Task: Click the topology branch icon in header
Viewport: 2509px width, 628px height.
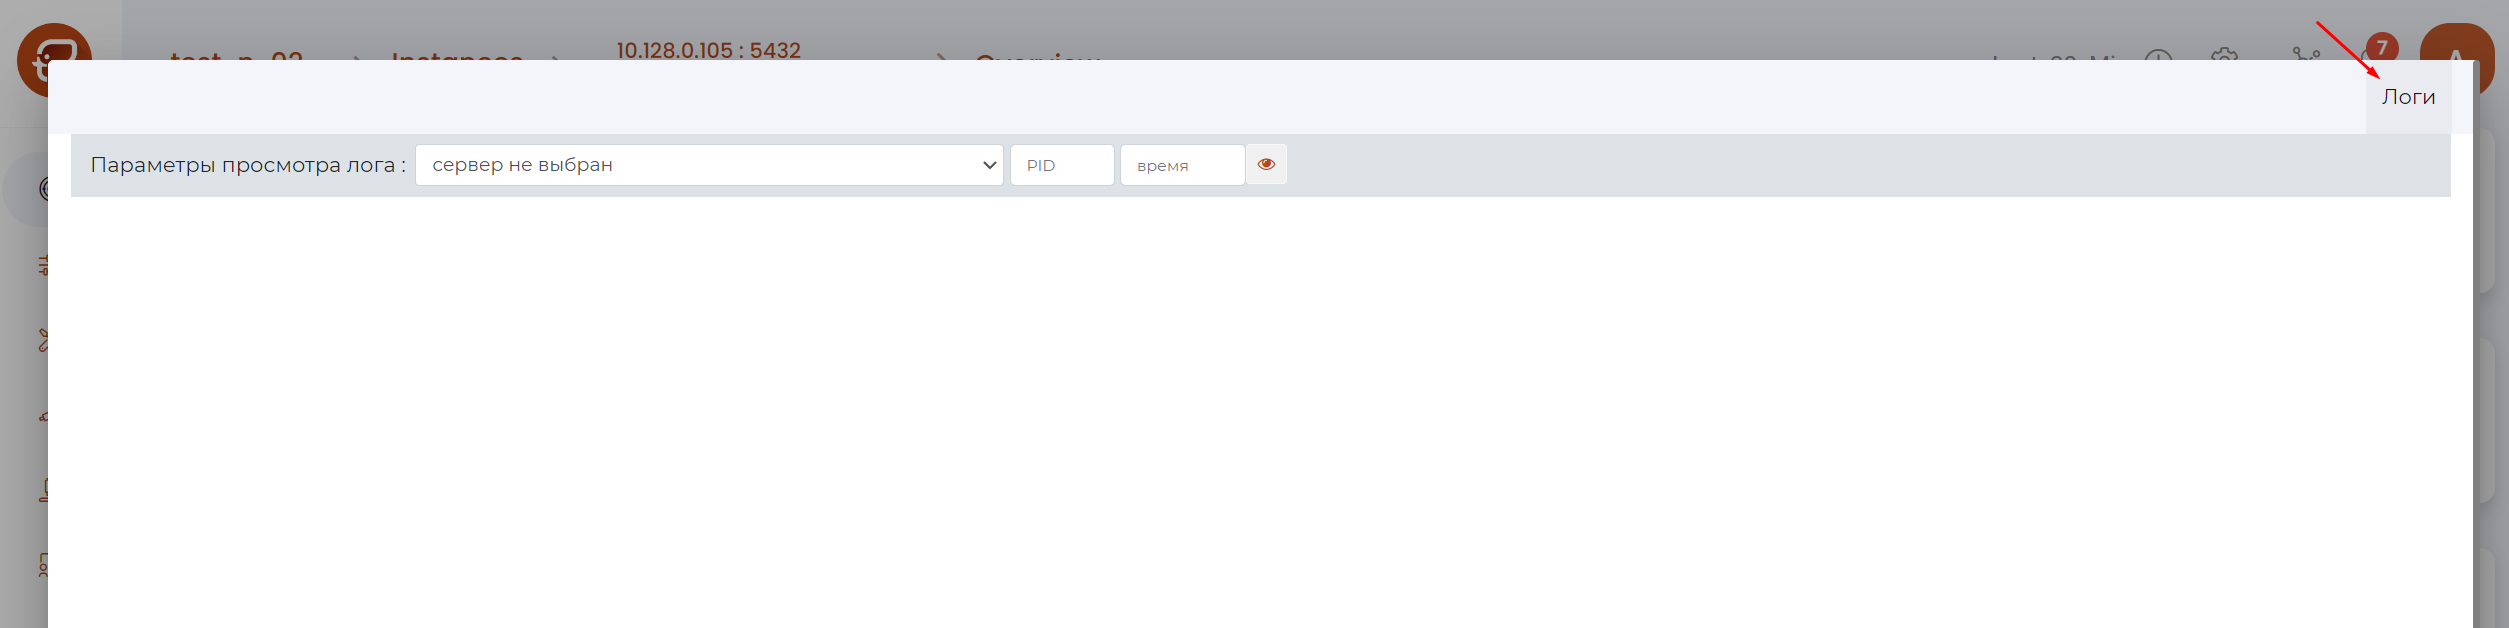Action: [x=2306, y=53]
